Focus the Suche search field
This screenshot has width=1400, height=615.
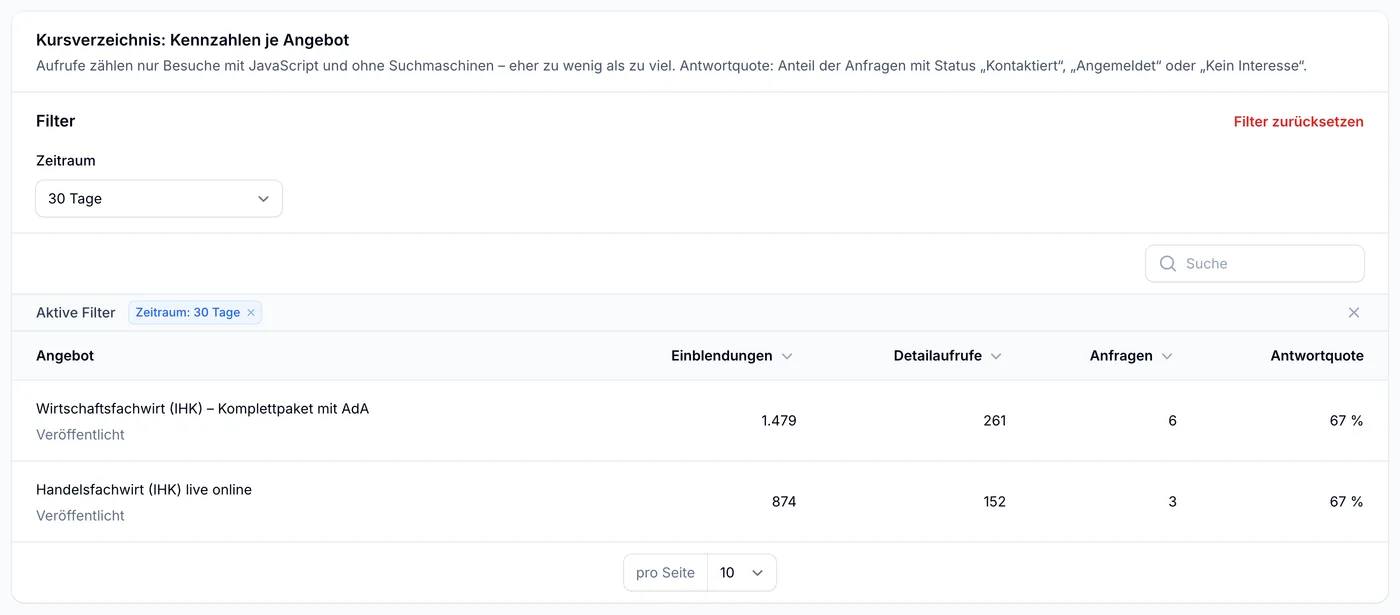1254,264
